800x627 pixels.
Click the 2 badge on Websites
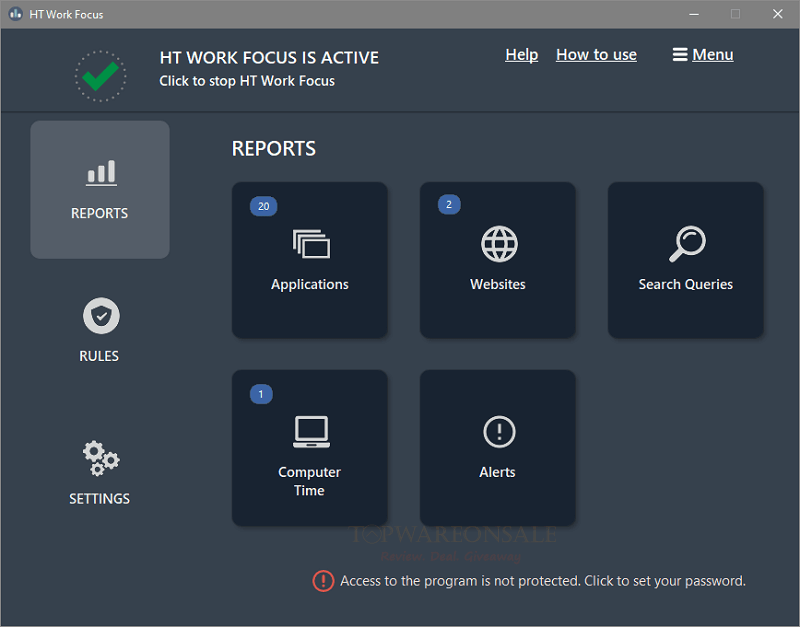(x=449, y=205)
